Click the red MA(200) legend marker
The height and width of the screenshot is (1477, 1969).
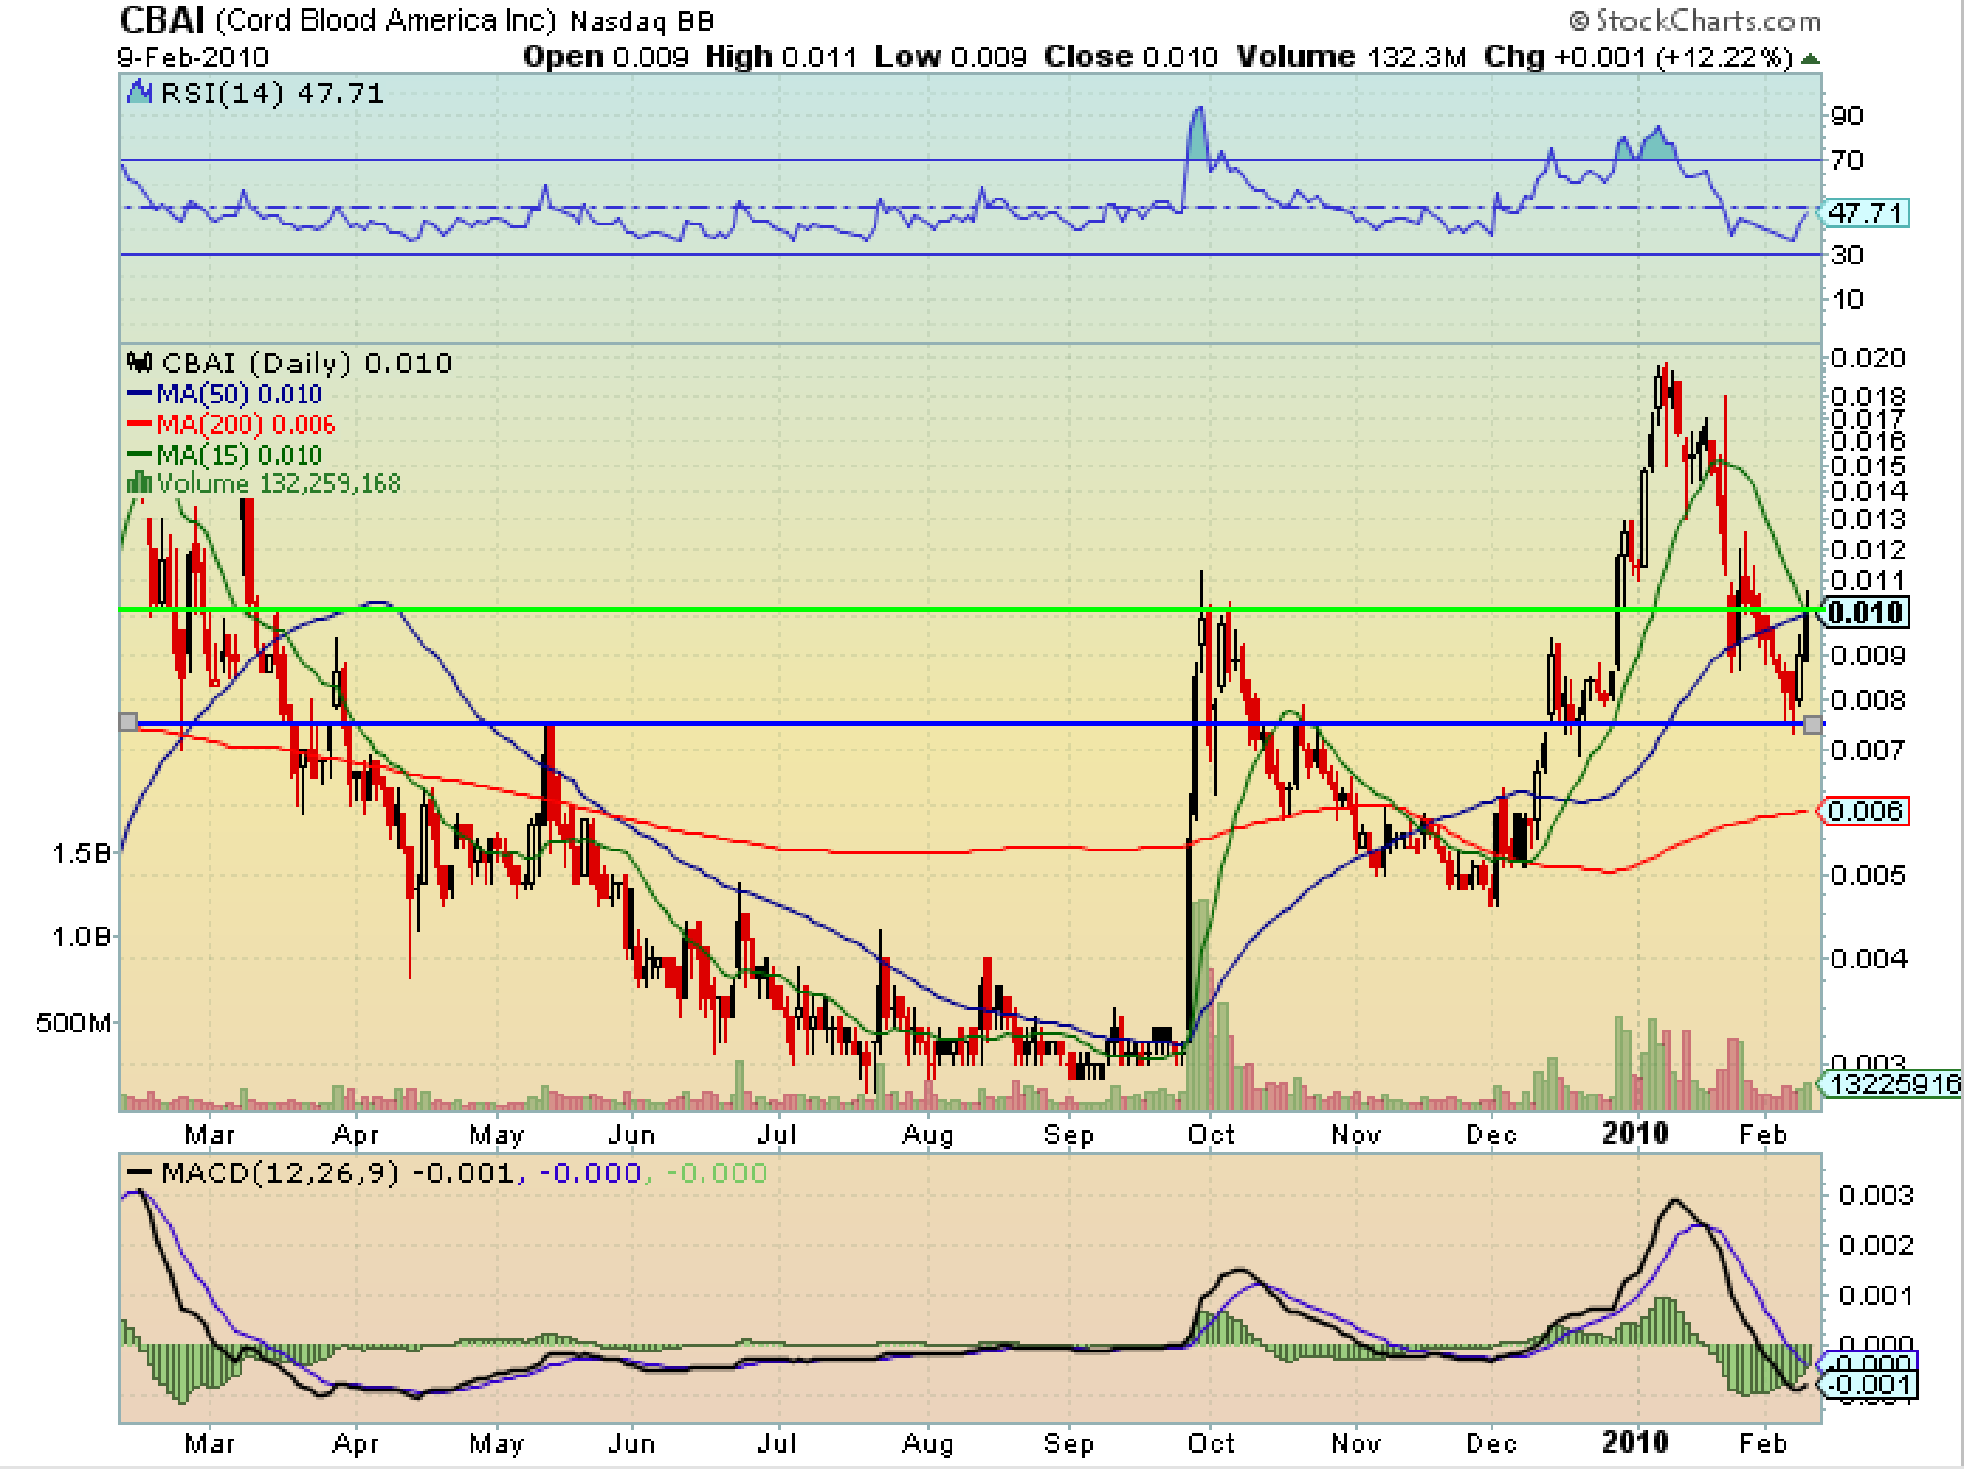point(139,424)
